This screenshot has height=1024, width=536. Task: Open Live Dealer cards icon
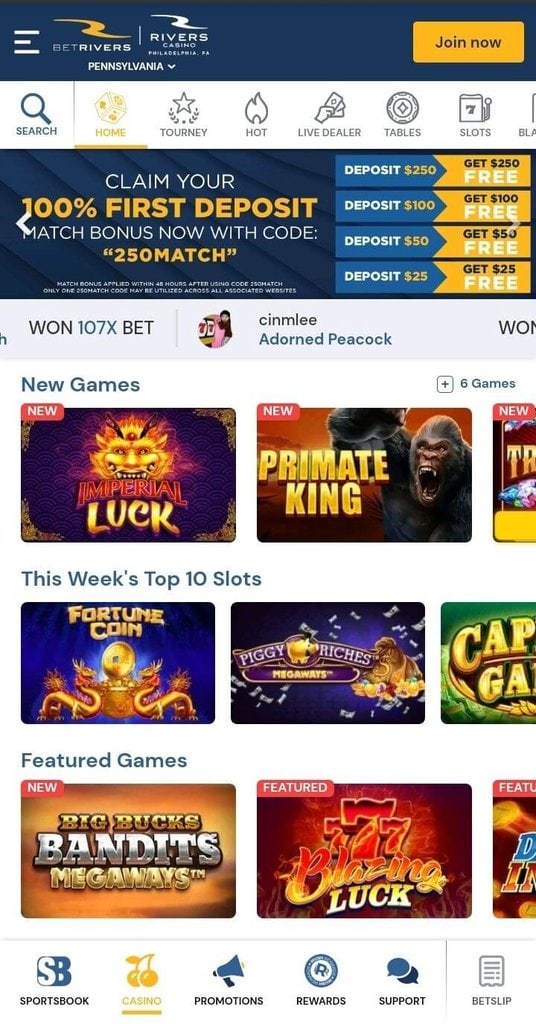coord(329,108)
